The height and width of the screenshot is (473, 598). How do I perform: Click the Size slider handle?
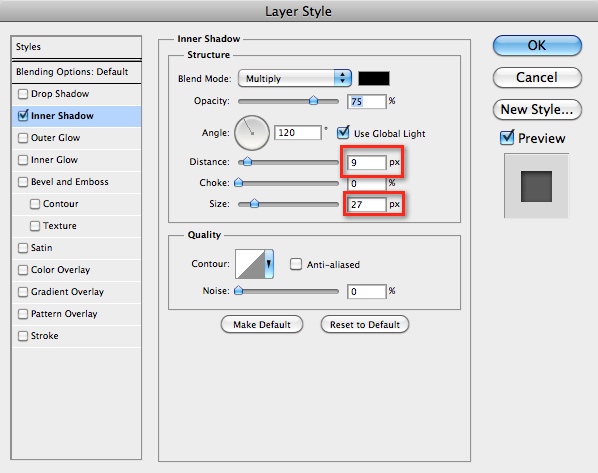click(254, 204)
